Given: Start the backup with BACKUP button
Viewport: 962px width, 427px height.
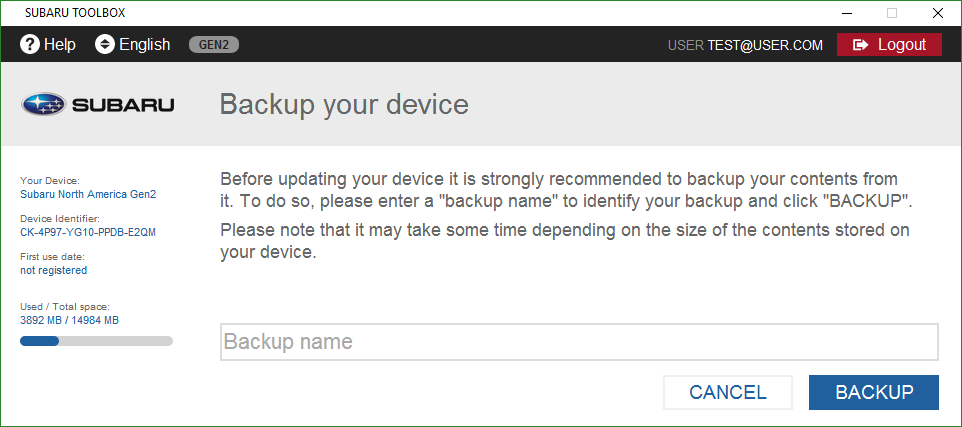Looking at the screenshot, I should point(874,392).
